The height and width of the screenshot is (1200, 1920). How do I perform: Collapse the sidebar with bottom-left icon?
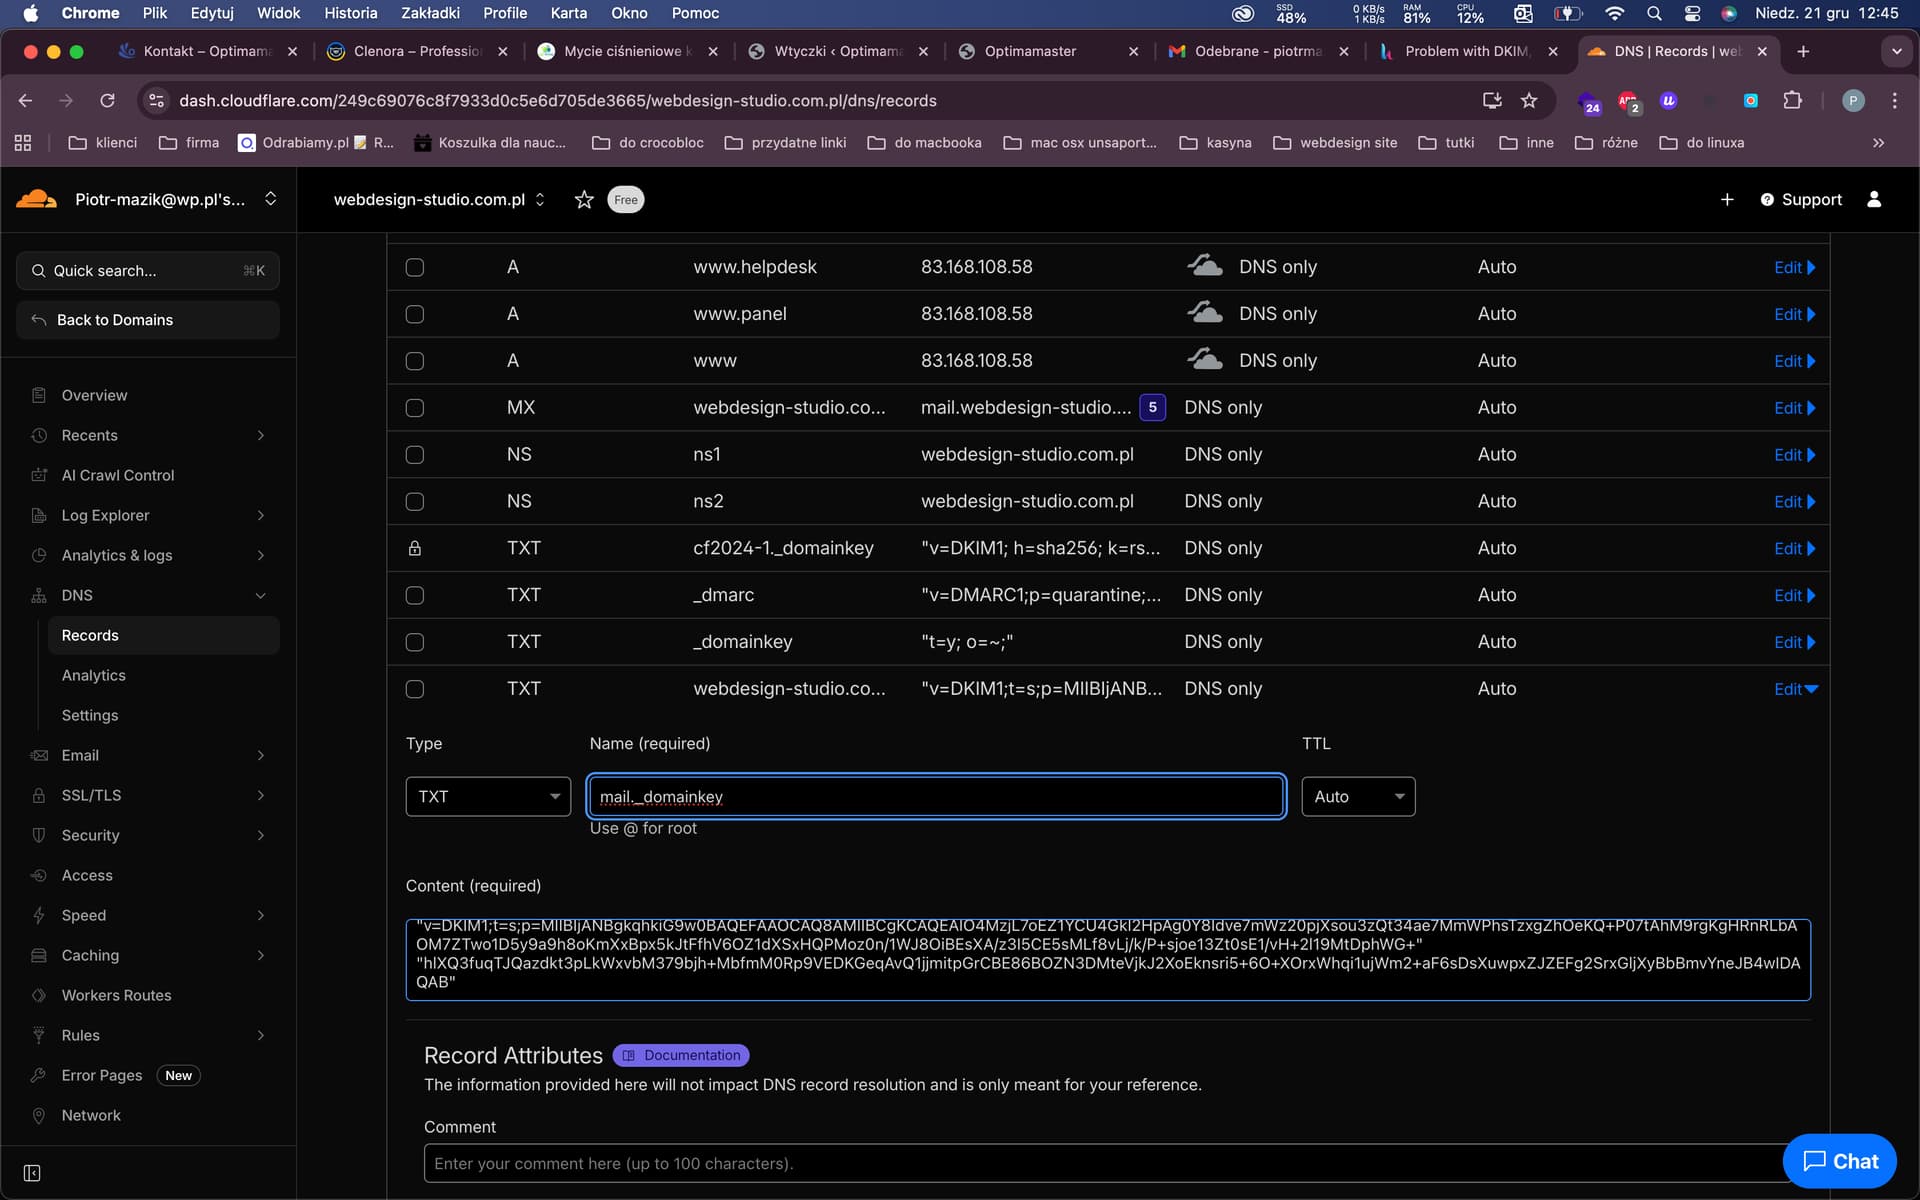coord(32,1172)
